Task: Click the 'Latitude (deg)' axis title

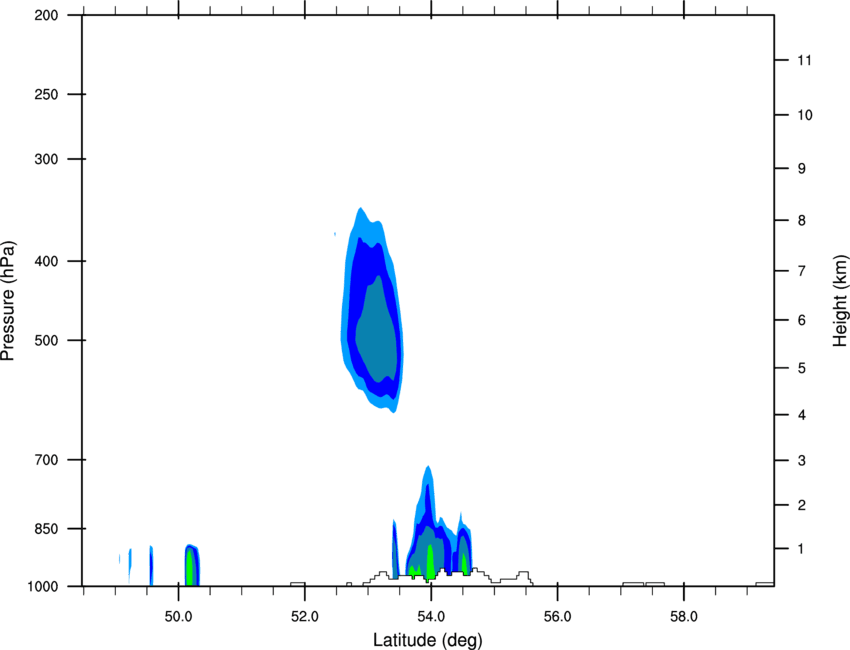Action: pos(427,640)
